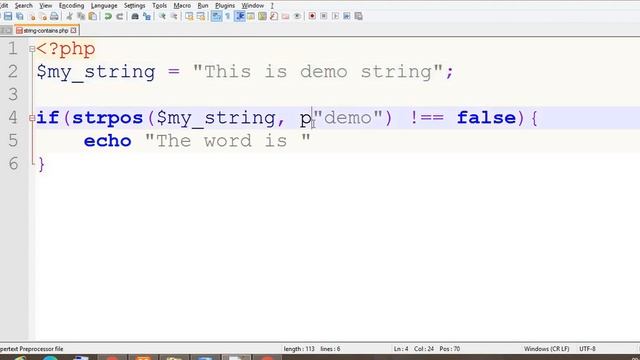Click the Zoom Out toolbar icon
Viewport: 640px width, 360px height.
(174, 16)
